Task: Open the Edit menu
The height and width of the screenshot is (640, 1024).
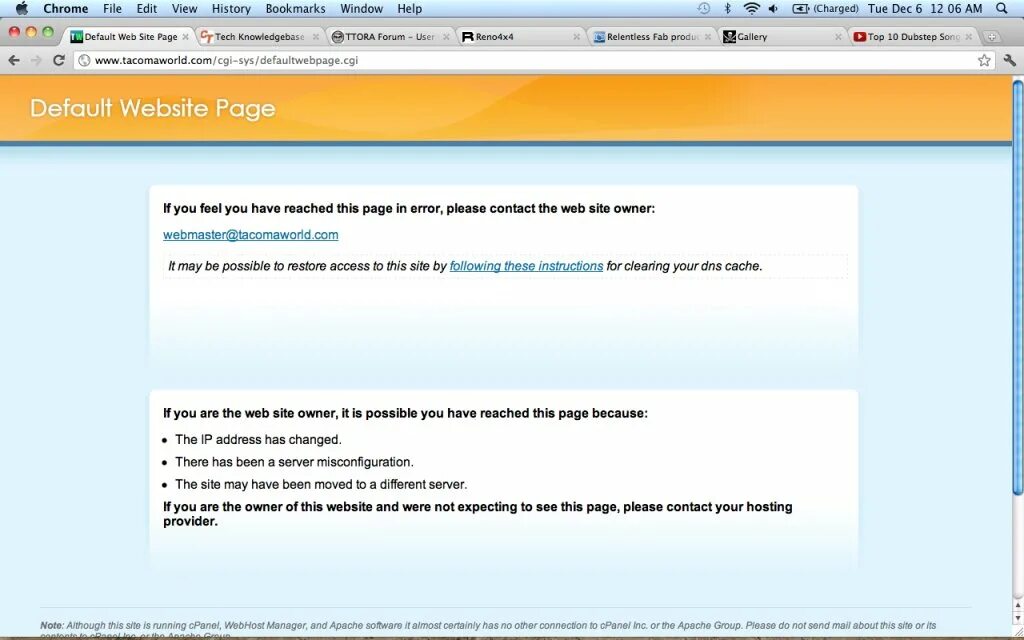Action: (146, 8)
